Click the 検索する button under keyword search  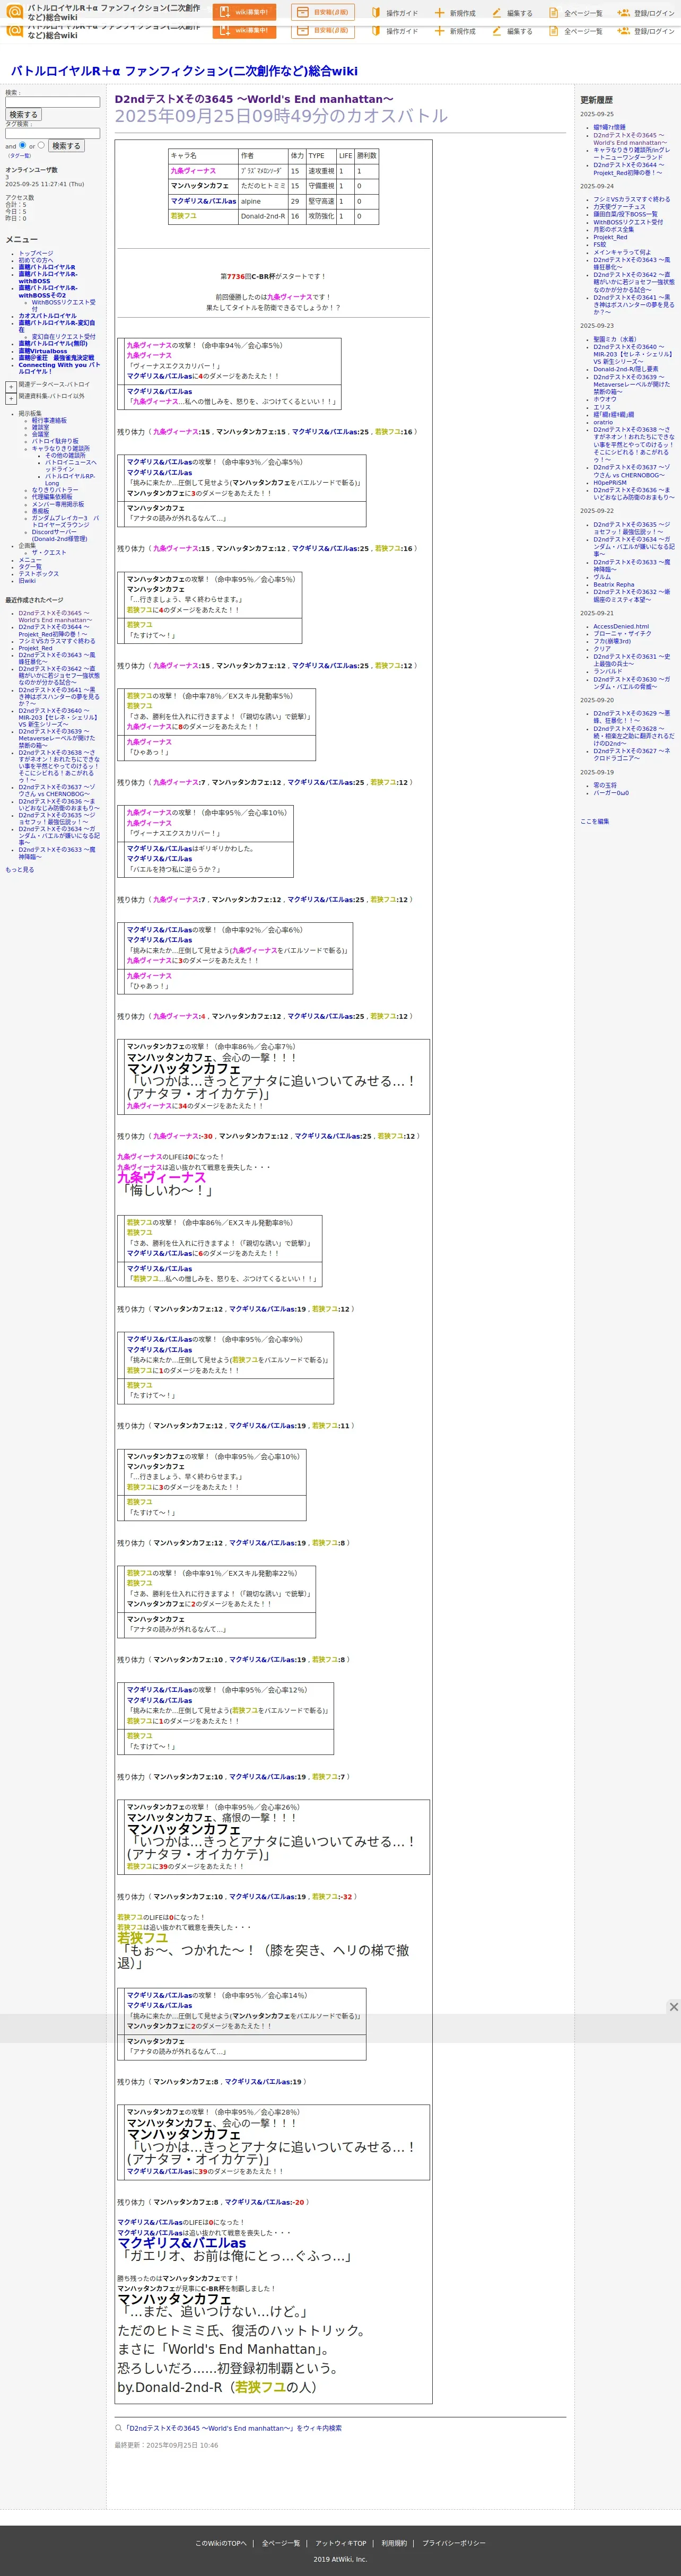[23, 115]
